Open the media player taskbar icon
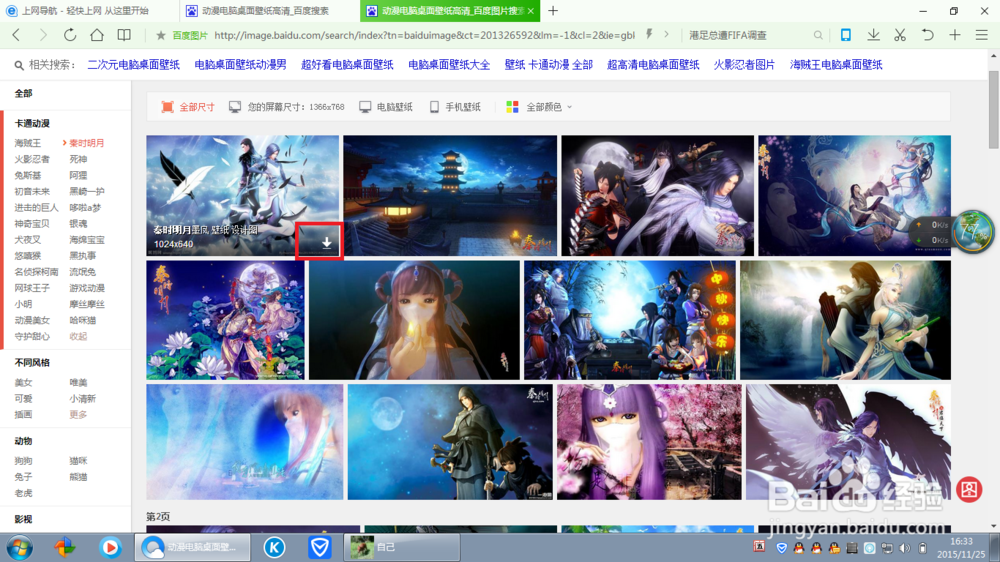Screen dimensions: 1000x562 tap(110, 547)
